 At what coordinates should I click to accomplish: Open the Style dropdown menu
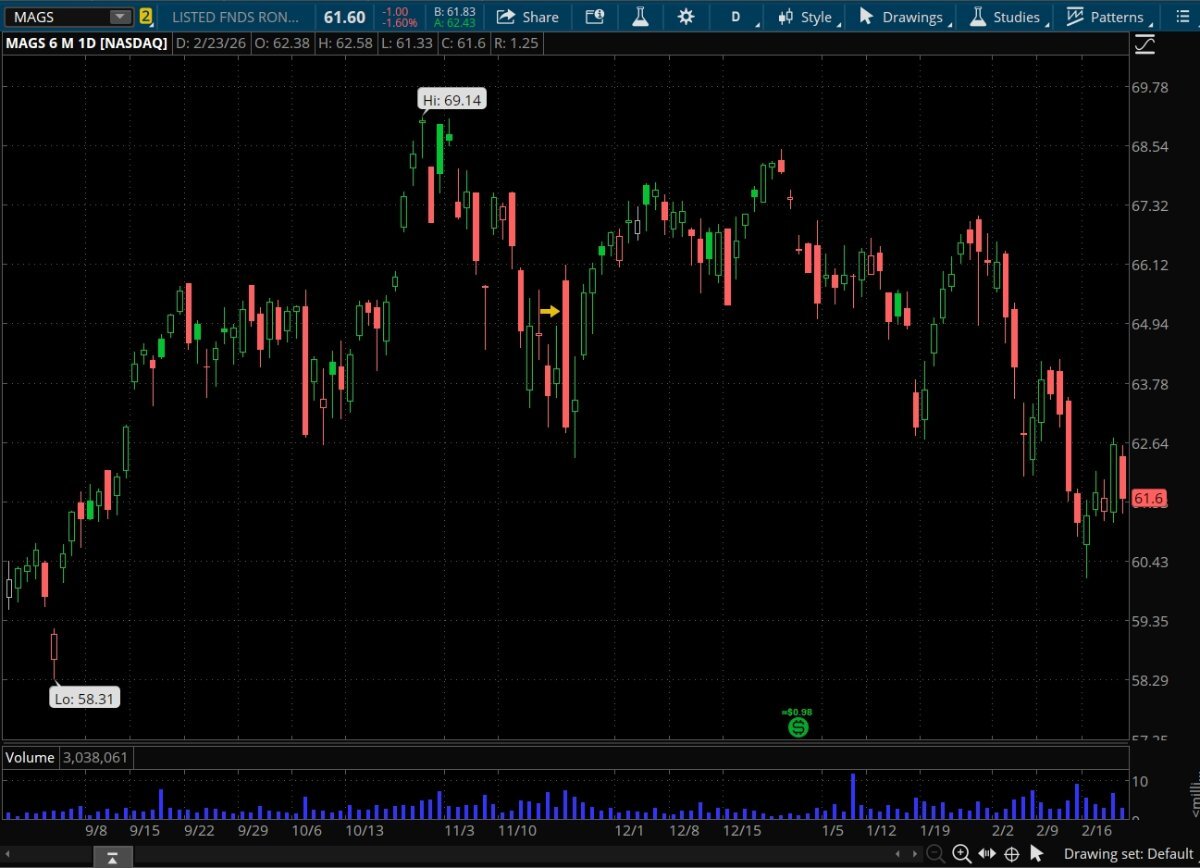(x=808, y=17)
